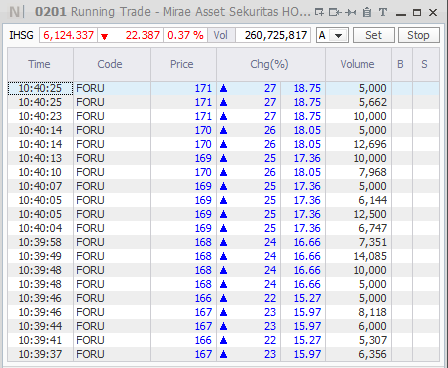Click volume 12,500 in the list
This screenshot has width=448, height=368.
[x=370, y=214]
